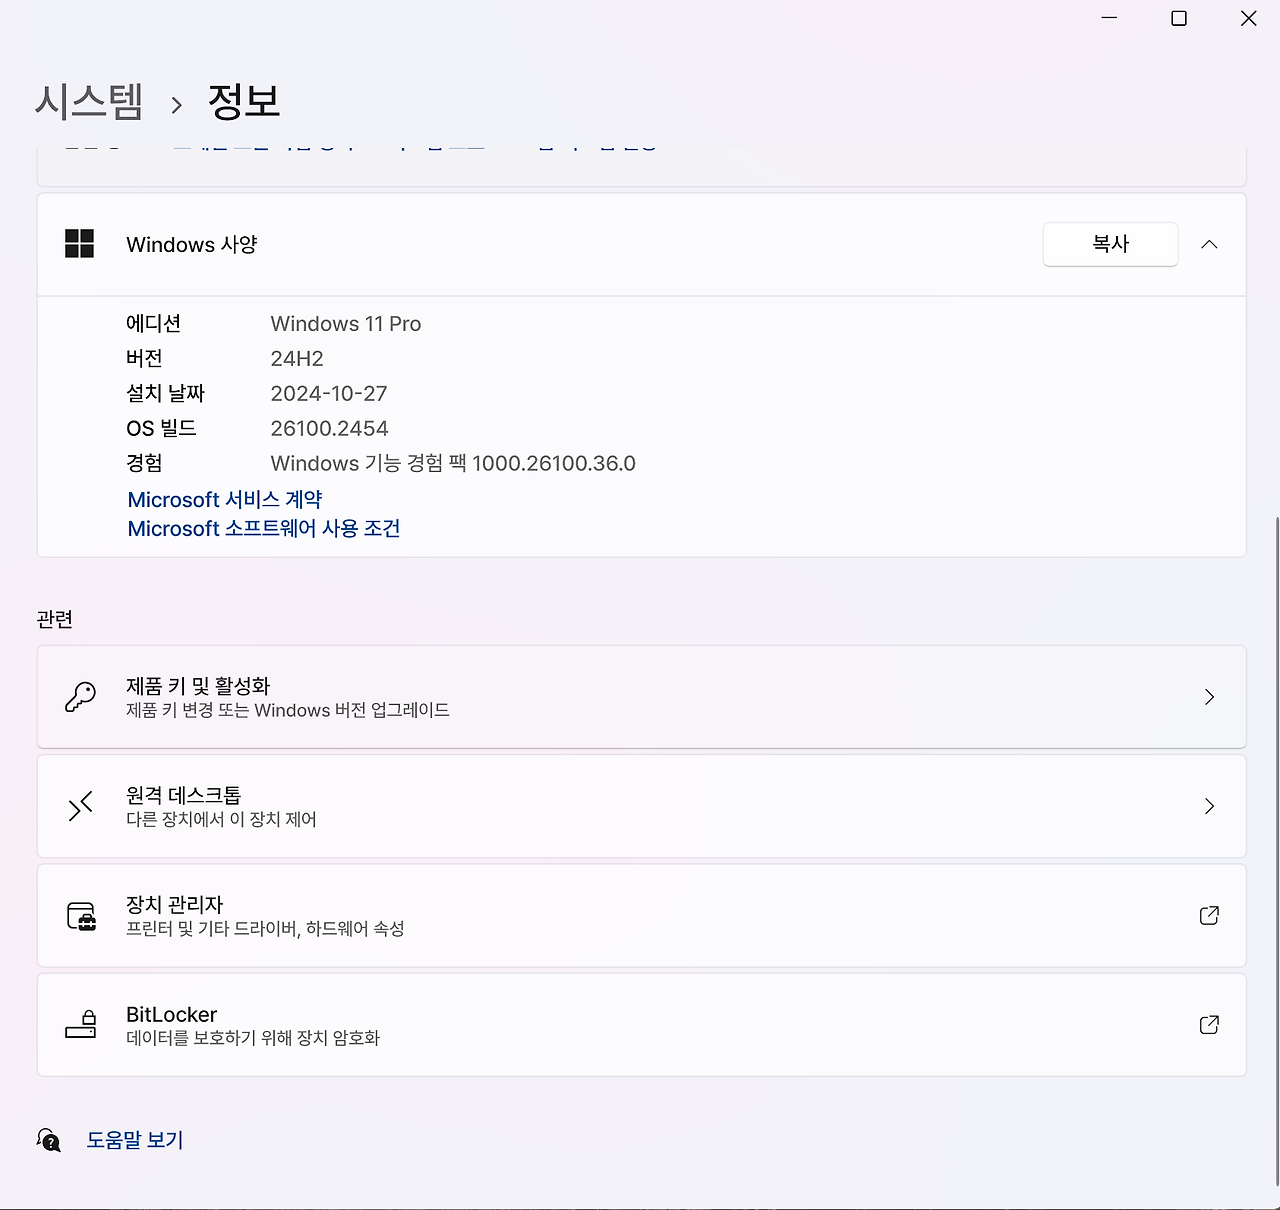Select the OS build value 26100.2454
The image size is (1280, 1210).
329,428
